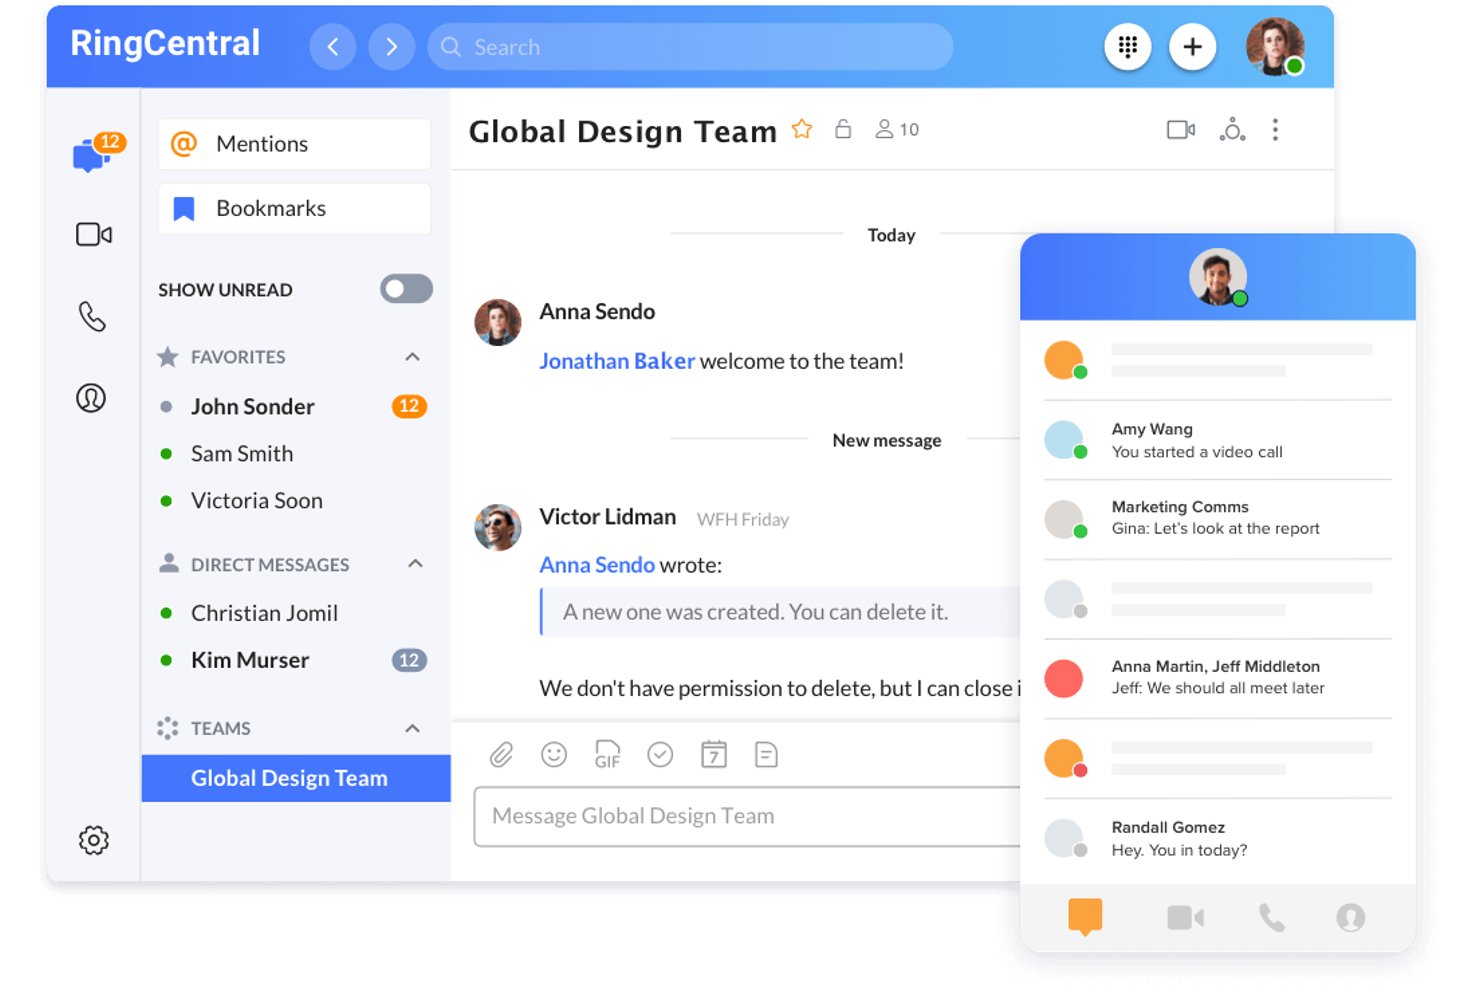This screenshot has height=987, width=1480.
Task: Open Bookmarks
Action: point(294,208)
